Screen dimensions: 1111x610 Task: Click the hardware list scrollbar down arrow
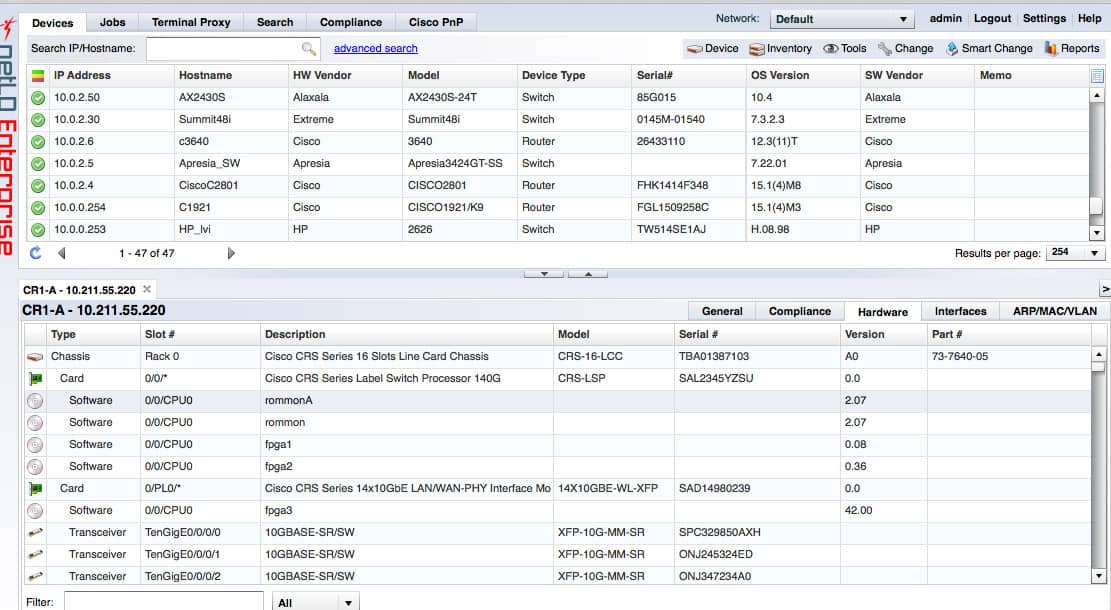point(1098,576)
